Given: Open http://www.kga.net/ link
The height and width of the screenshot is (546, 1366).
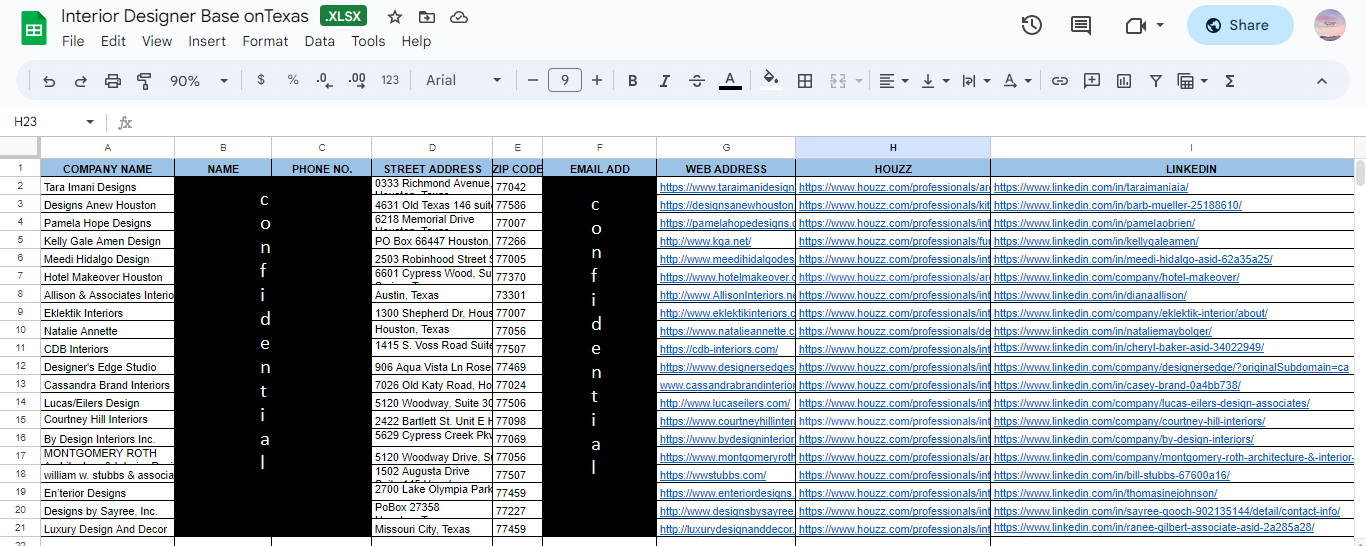Looking at the screenshot, I should [705, 241].
